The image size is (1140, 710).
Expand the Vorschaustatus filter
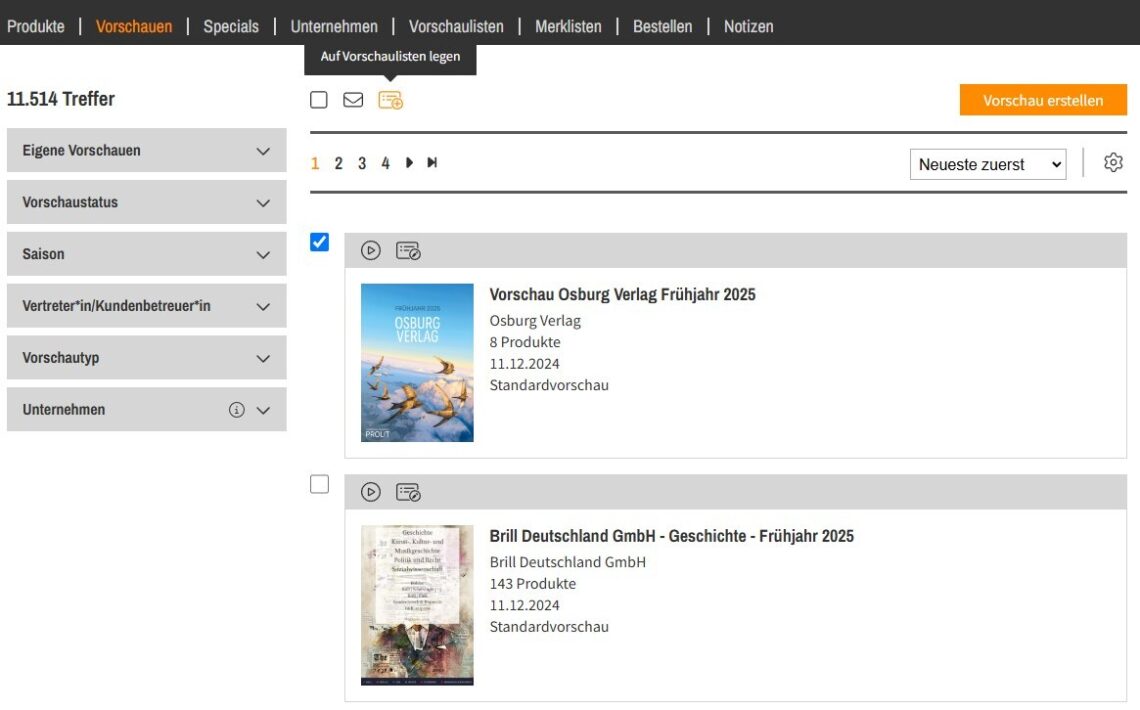pos(146,202)
